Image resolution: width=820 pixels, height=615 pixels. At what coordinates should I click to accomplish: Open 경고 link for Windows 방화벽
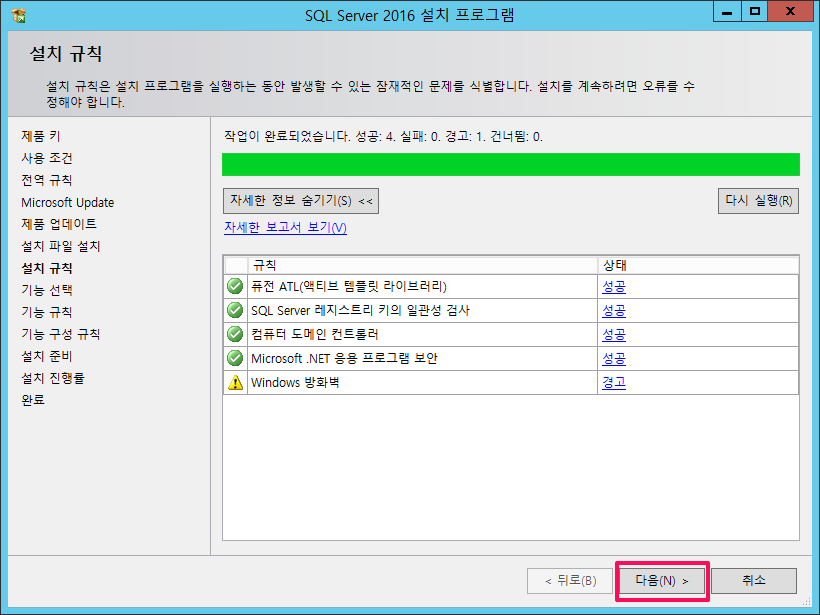614,383
